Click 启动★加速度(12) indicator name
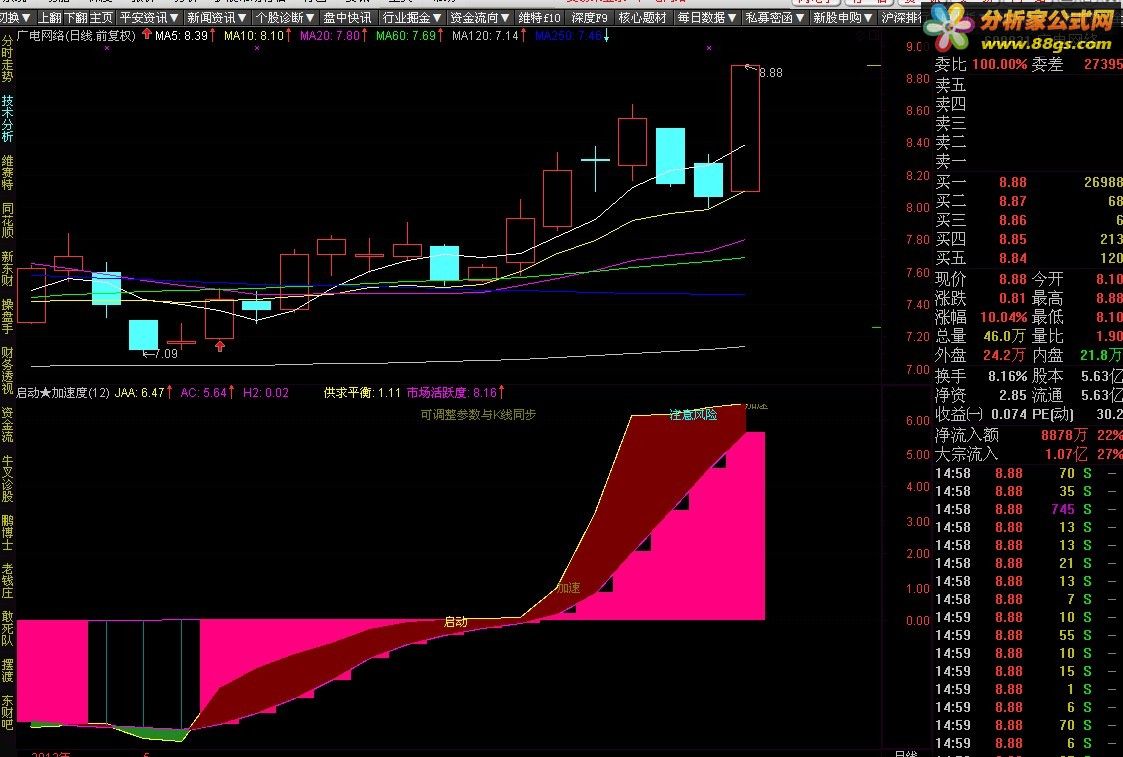This screenshot has width=1123, height=757. pyautogui.click(x=63, y=392)
